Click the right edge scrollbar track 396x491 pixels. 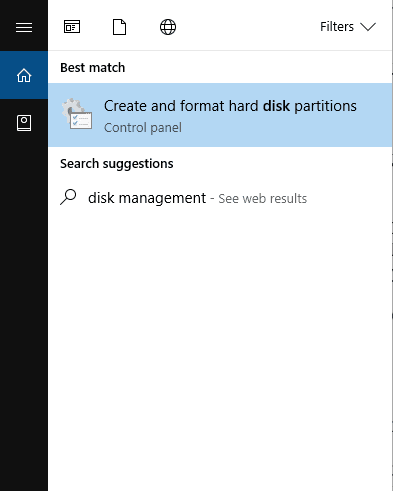click(x=394, y=245)
